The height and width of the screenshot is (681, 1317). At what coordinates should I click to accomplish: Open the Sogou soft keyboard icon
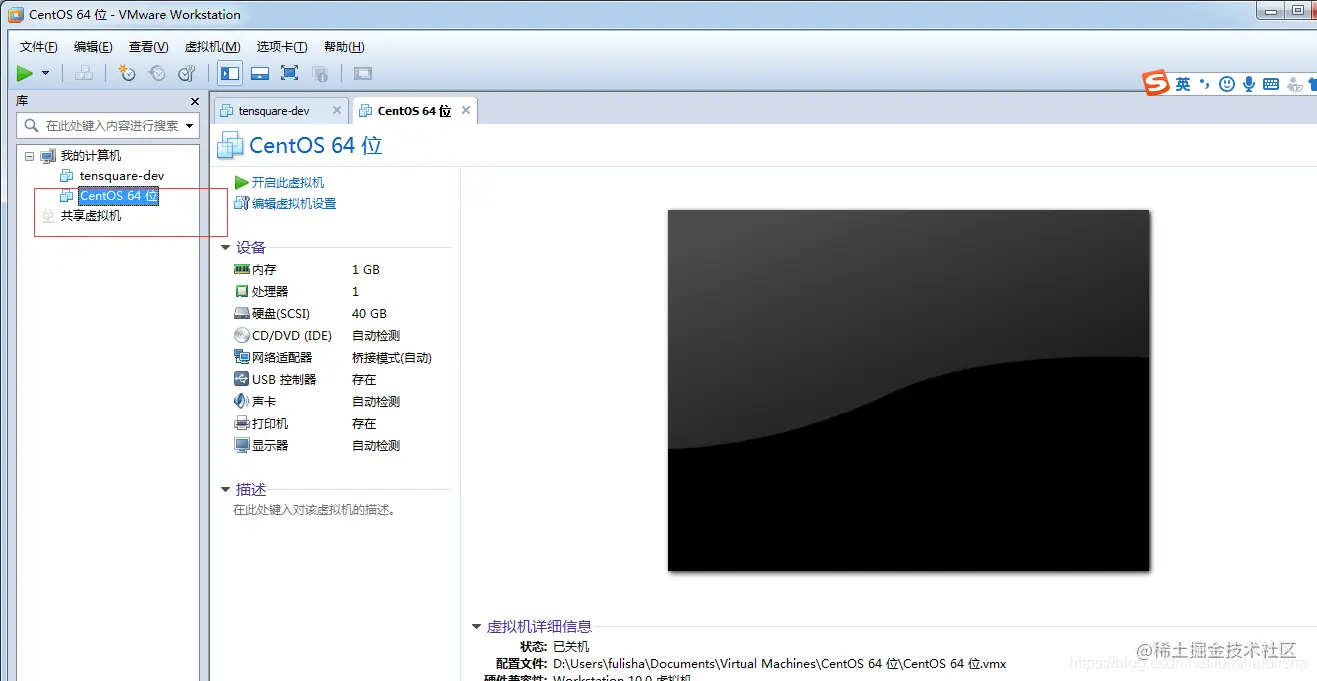click(1271, 85)
